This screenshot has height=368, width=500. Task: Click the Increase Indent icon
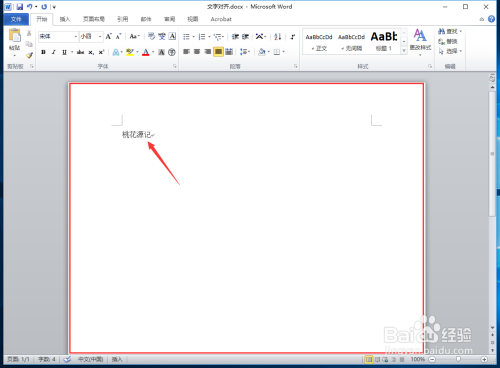pyautogui.click(x=245, y=36)
